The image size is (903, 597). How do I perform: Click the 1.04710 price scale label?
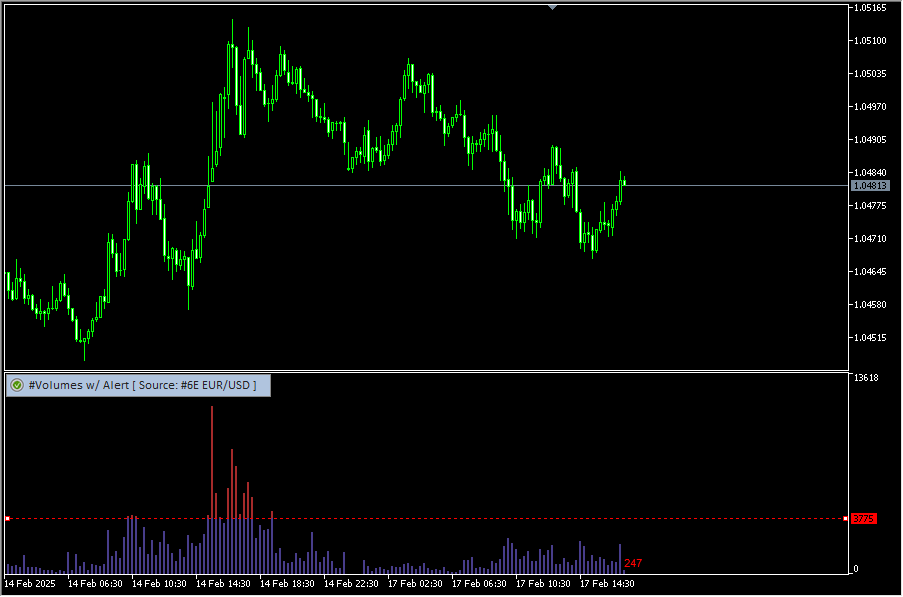[870, 238]
